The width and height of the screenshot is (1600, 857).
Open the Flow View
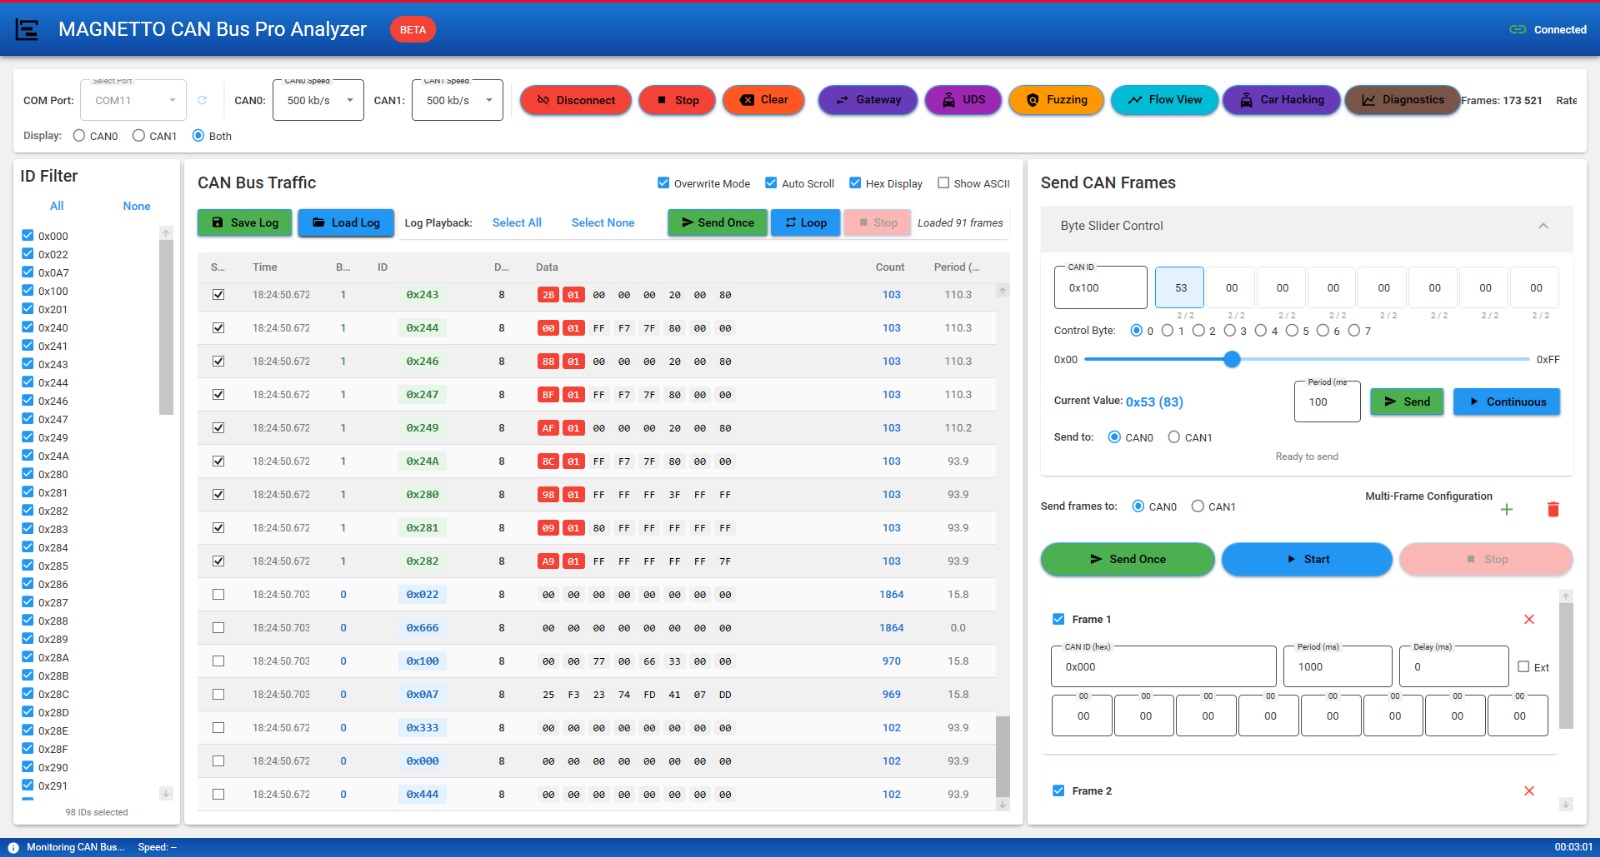point(1164,100)
